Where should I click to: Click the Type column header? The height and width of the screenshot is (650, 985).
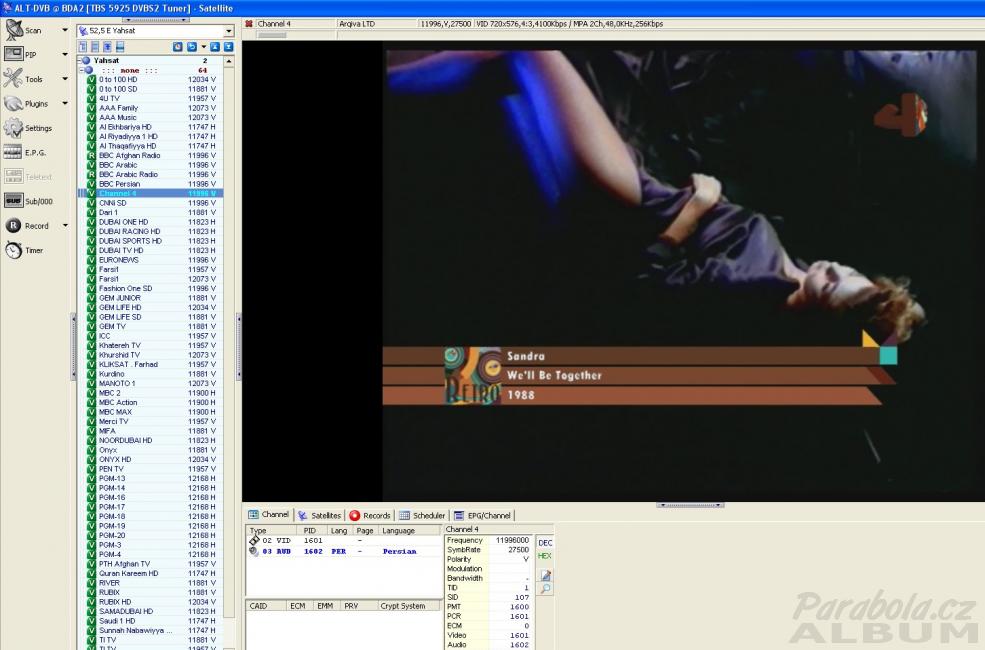(x=272, y=531)
